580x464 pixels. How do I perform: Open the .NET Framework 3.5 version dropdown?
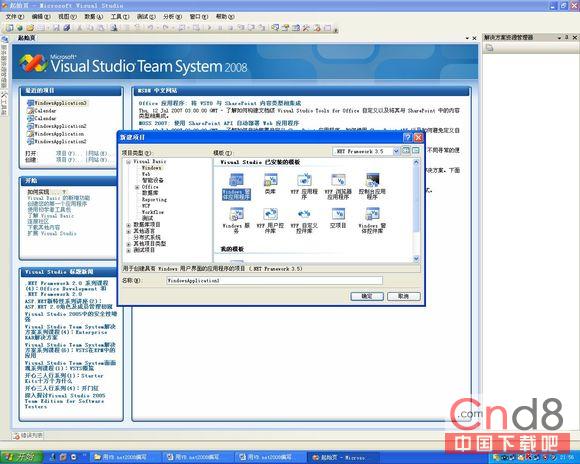396,151
